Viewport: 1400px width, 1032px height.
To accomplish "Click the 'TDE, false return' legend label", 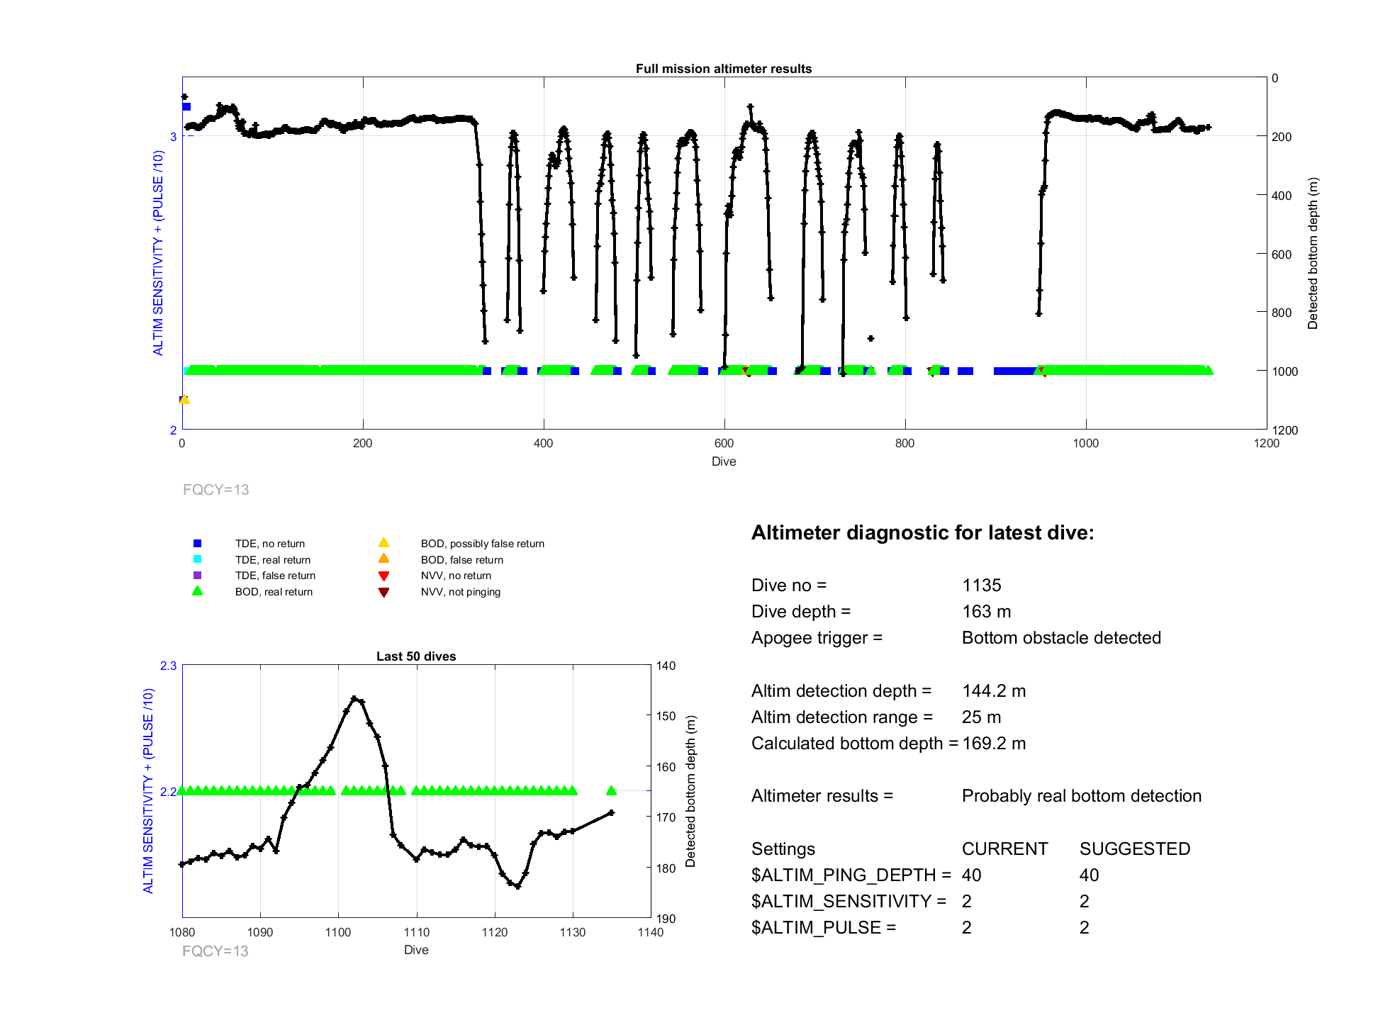I will [275, 576].
